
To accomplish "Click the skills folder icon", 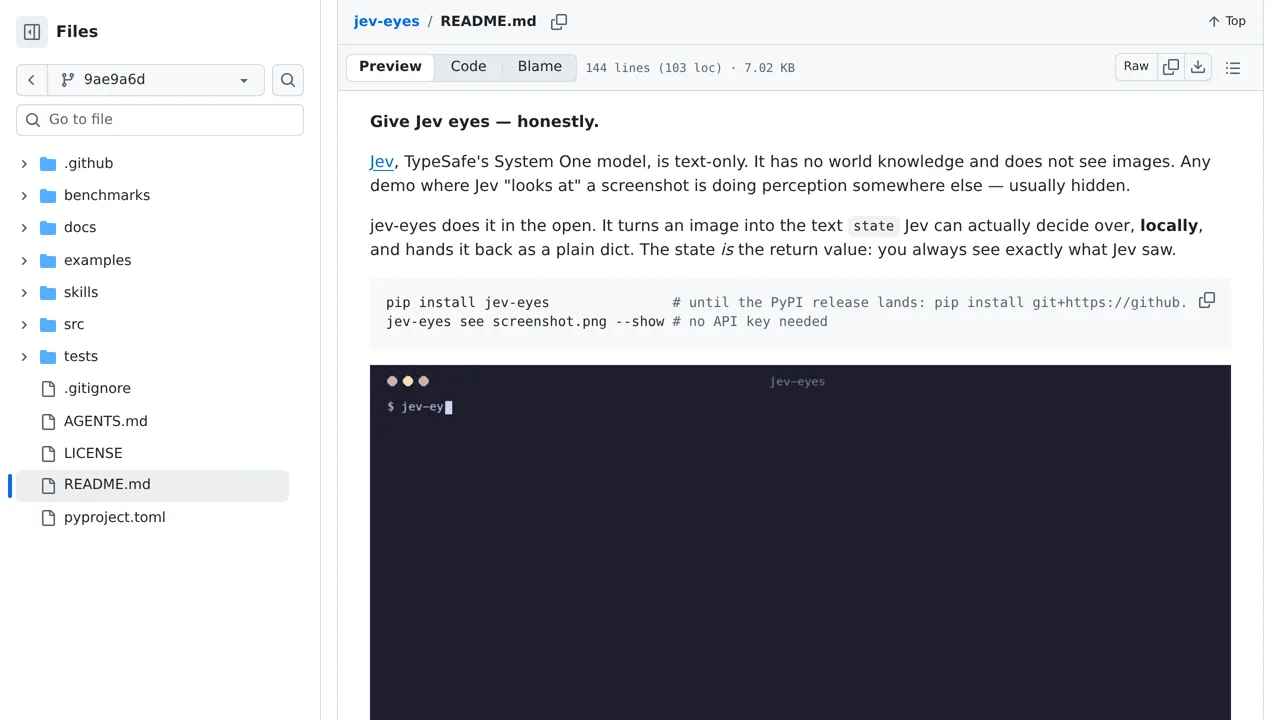I will (x=48, y=292).
